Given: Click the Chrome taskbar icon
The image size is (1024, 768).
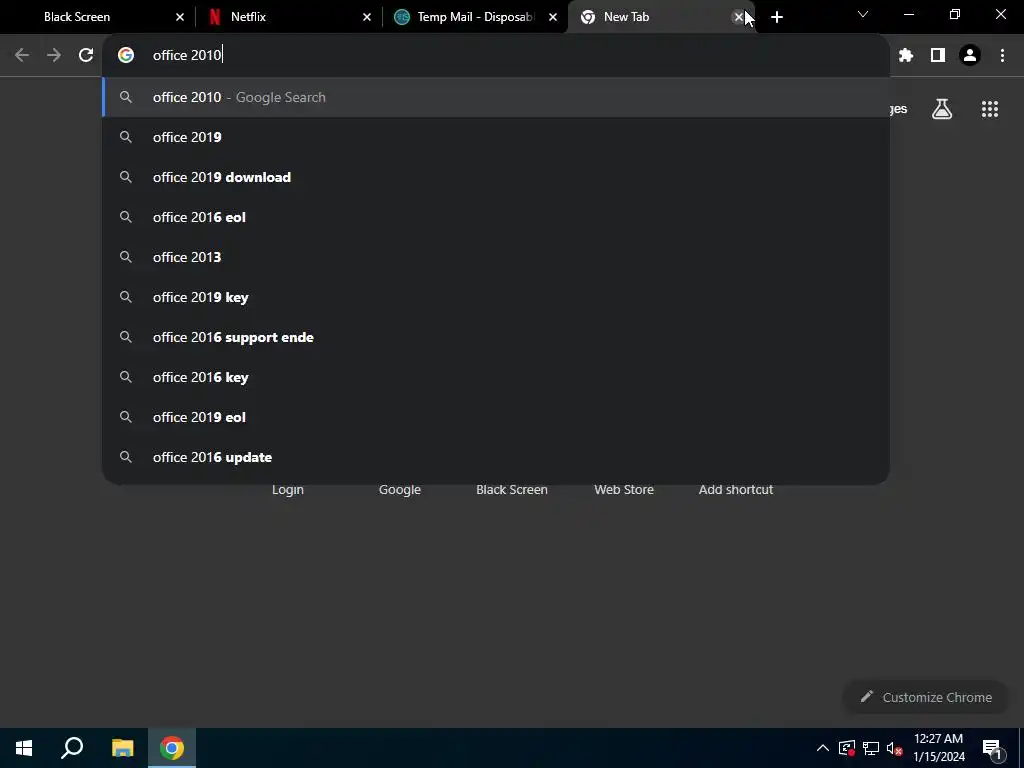Looking at the screenshot, I should point(172,748).
